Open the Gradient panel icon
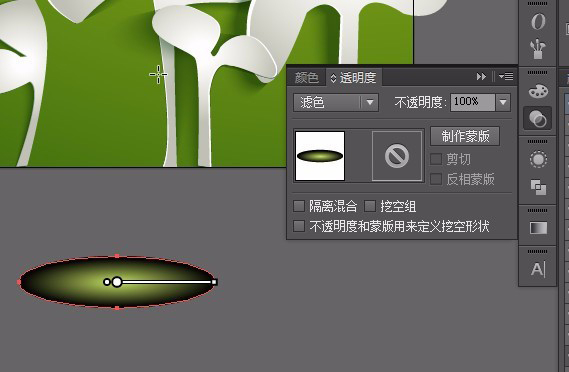Screen dimensions: 569x372 (x=538, y=228)
